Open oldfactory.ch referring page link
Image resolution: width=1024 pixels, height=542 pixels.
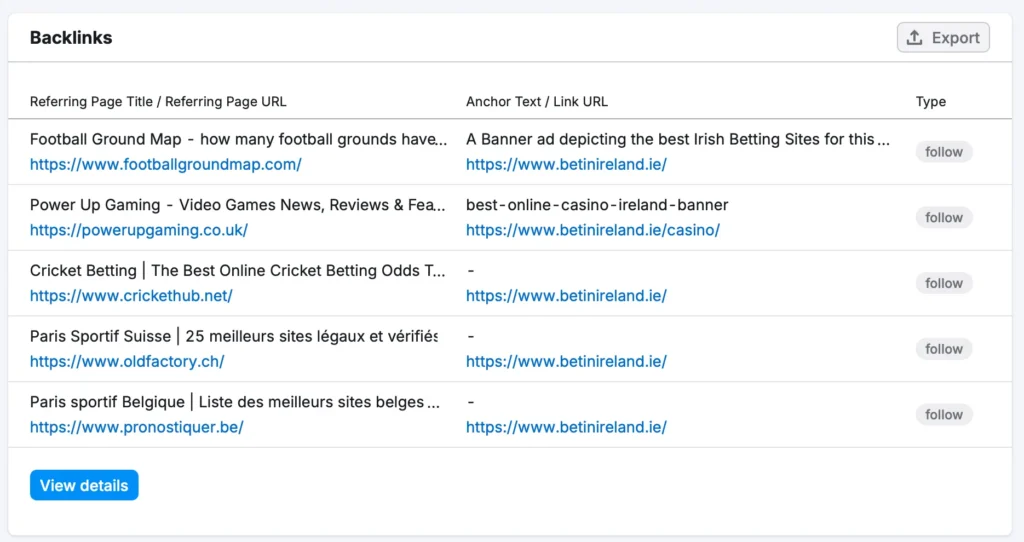pos(127,361)
